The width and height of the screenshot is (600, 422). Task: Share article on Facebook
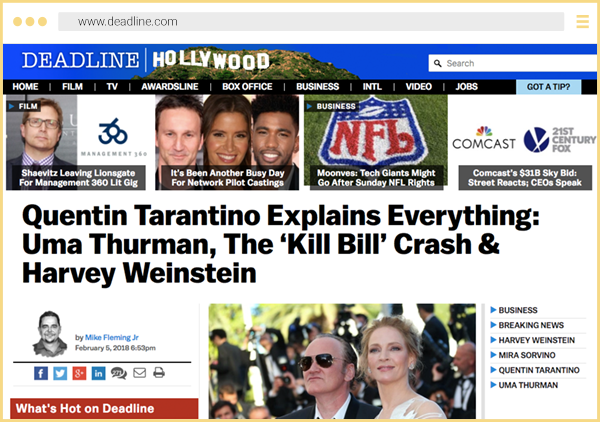click(x=41, y=373)
